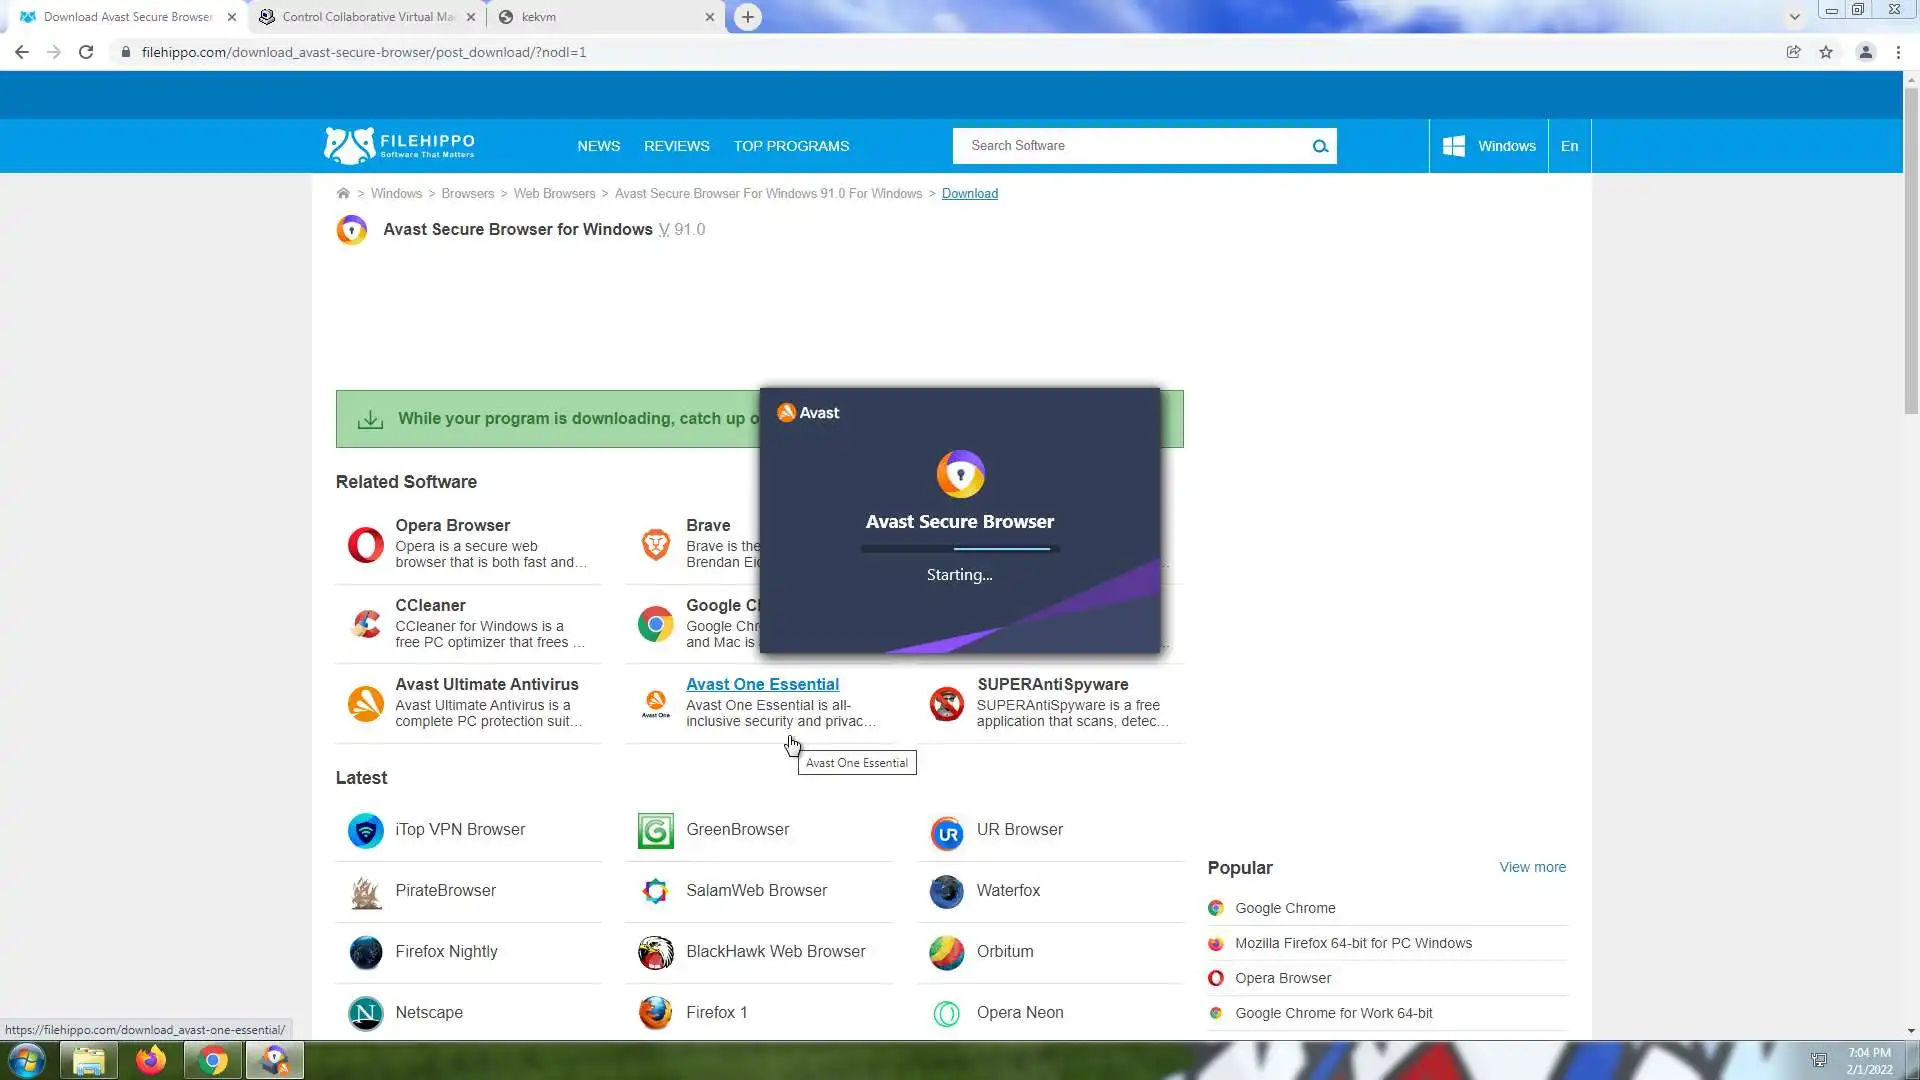Click the bookmark star icon
This screenshot has width=1920, height=1080.
click(x=1826, y=52)
